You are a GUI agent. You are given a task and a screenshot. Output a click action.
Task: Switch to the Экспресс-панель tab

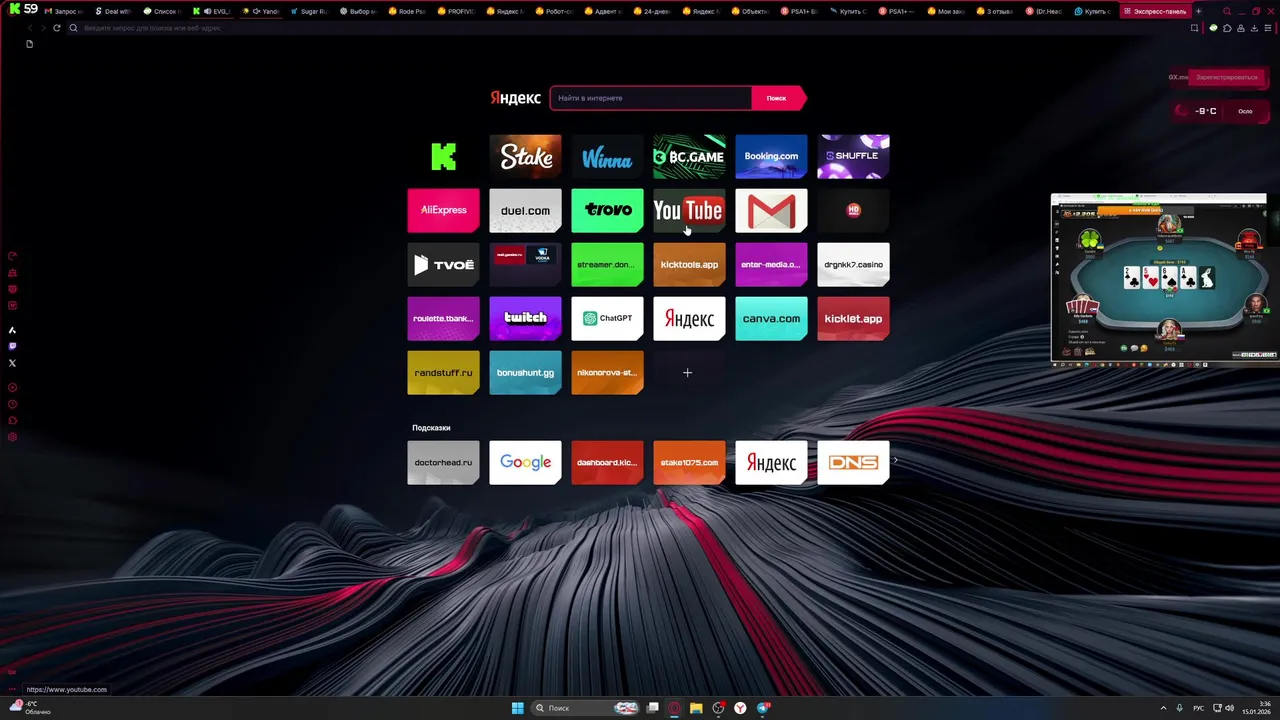point(1155,11)
